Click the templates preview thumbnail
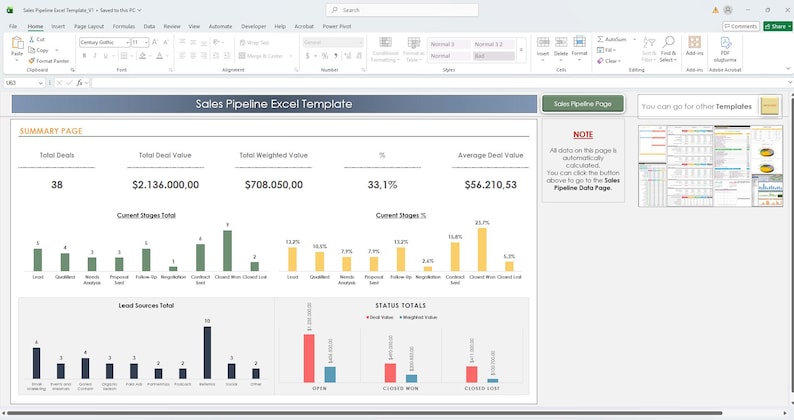This screenshot has width=794, height=420. (710, 166)
